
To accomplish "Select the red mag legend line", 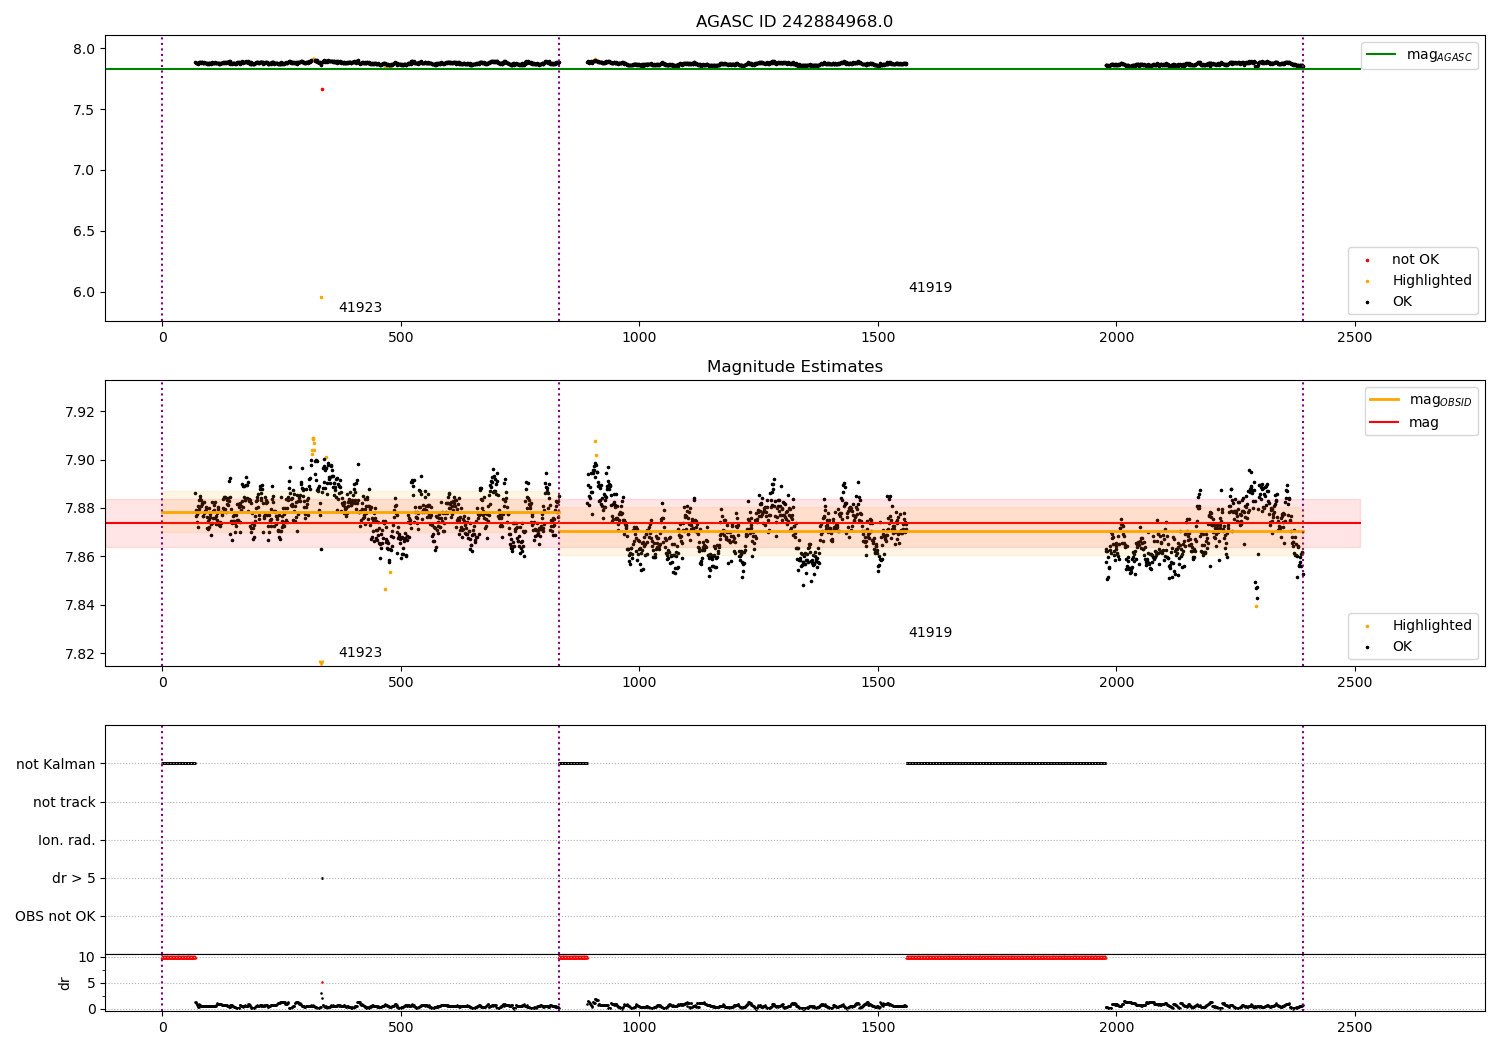I will pyautogui.click(x=1384, y=422).
